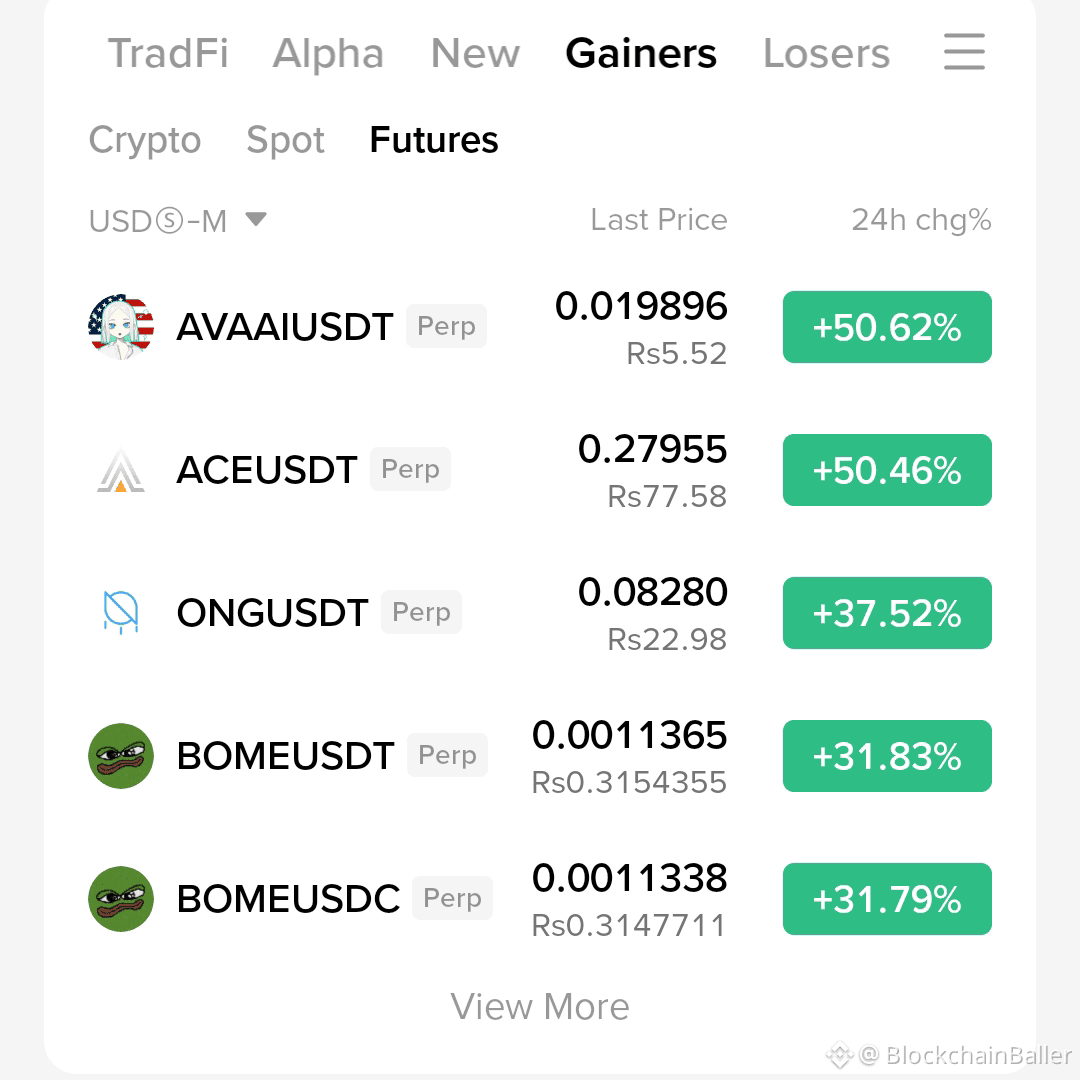Open the ACEUSDT Perp row

coord(540,470)
